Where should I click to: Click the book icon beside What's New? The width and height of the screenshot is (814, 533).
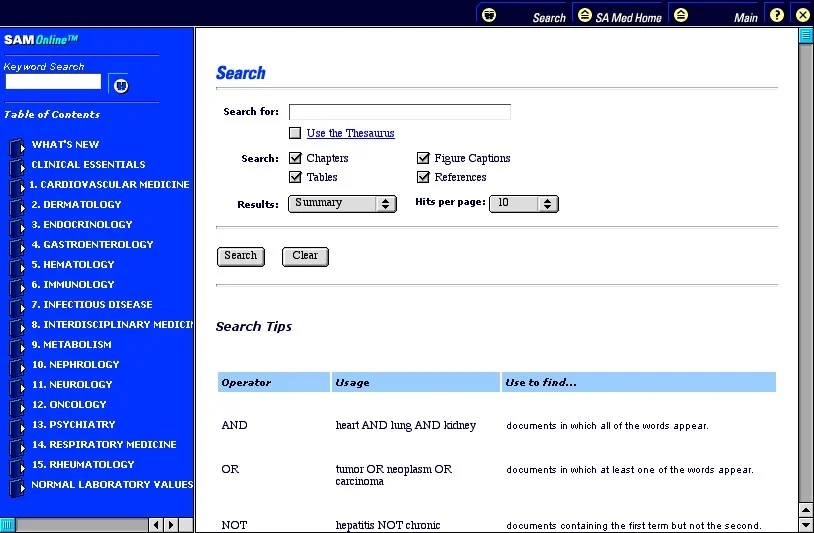[x=17, y=147]
